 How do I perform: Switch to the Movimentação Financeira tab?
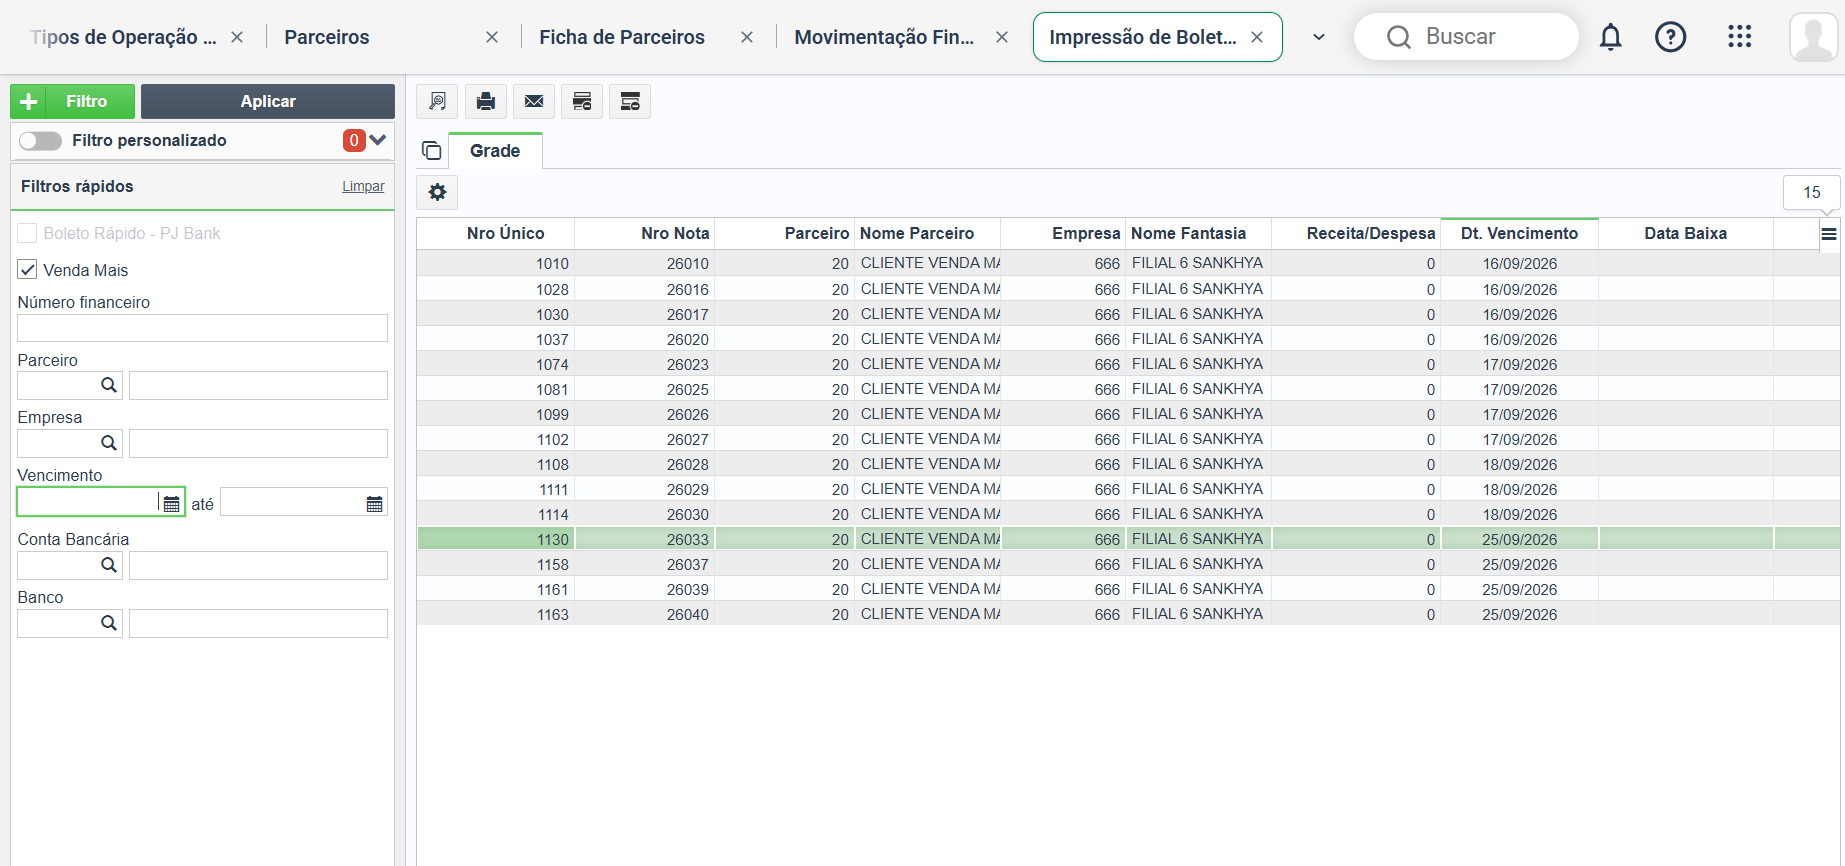884,37
